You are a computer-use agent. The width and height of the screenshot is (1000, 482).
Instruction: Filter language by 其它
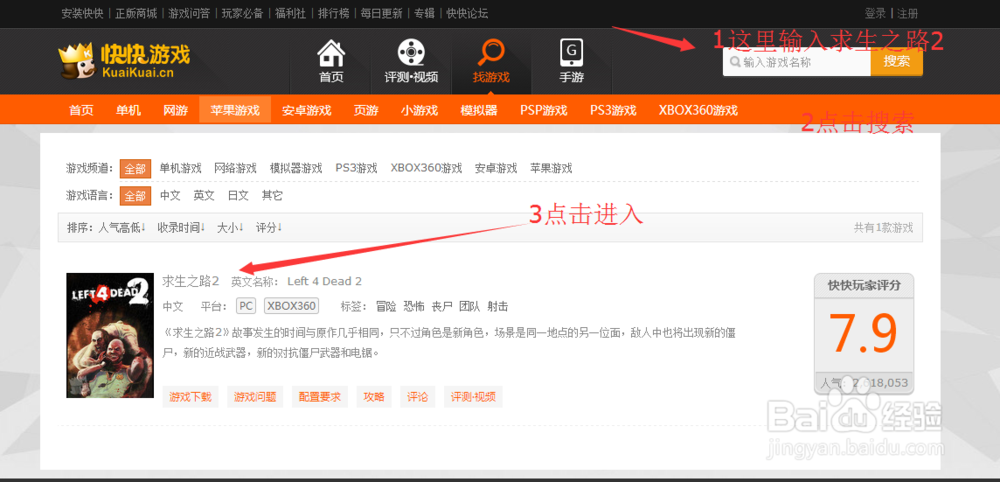(x=272, y=196)
